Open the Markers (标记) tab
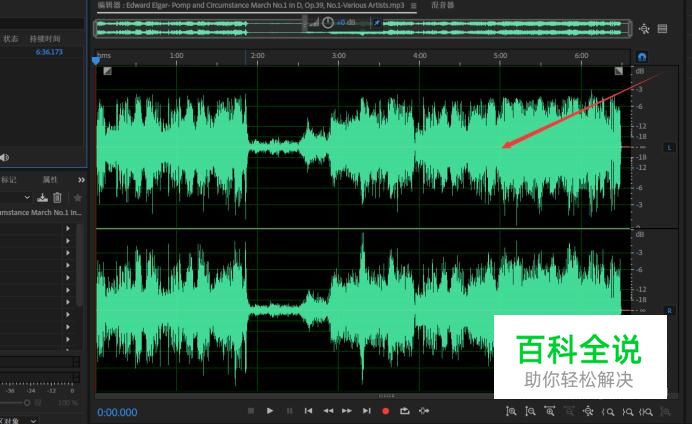The height and width of the screenshot is (424, 692). coord(9,180)
